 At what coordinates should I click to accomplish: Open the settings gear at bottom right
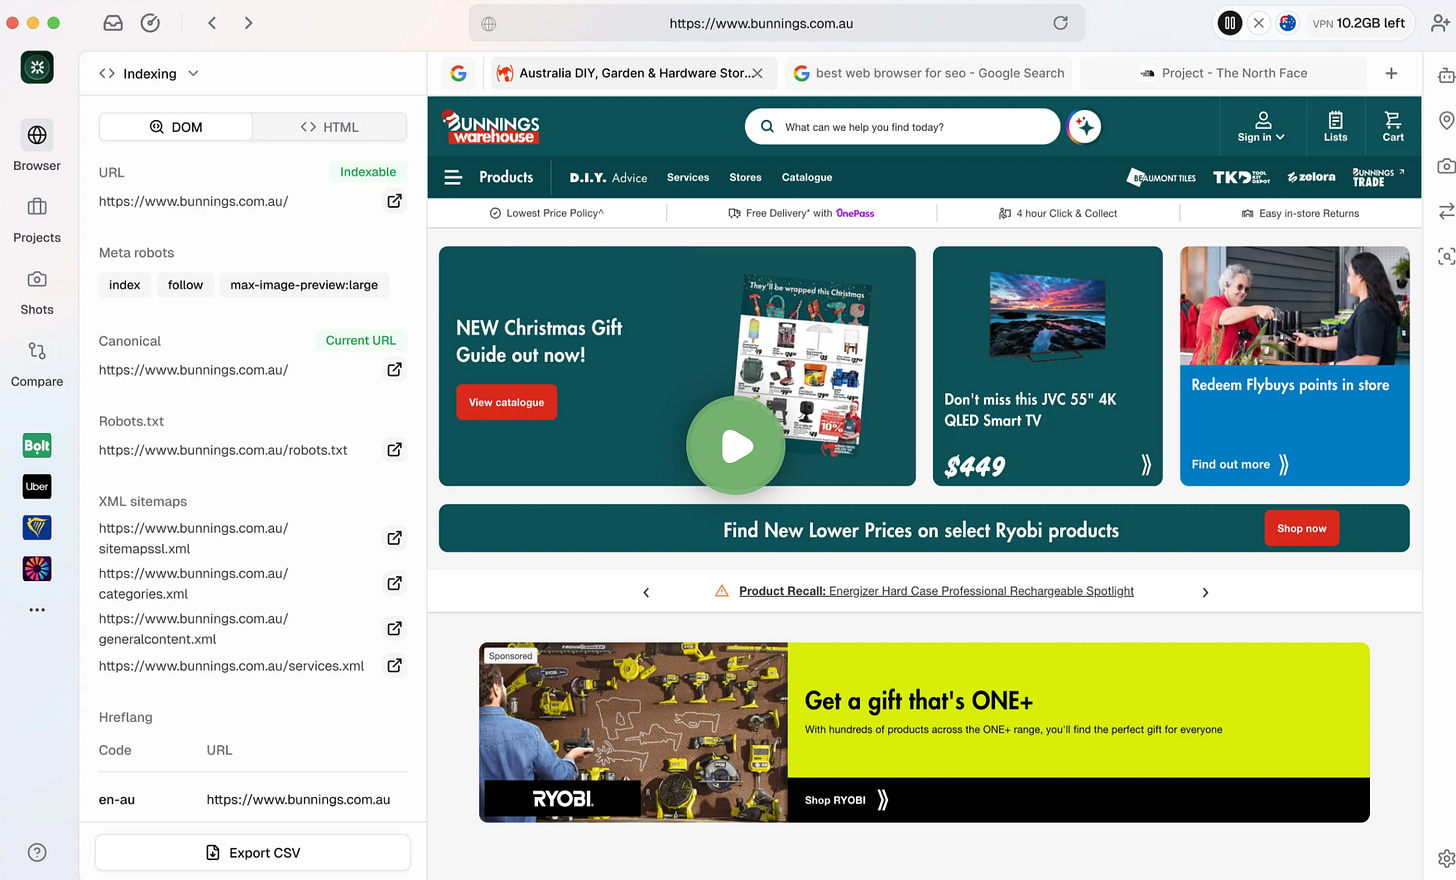pyautogui.click(x=1446, y=858)
